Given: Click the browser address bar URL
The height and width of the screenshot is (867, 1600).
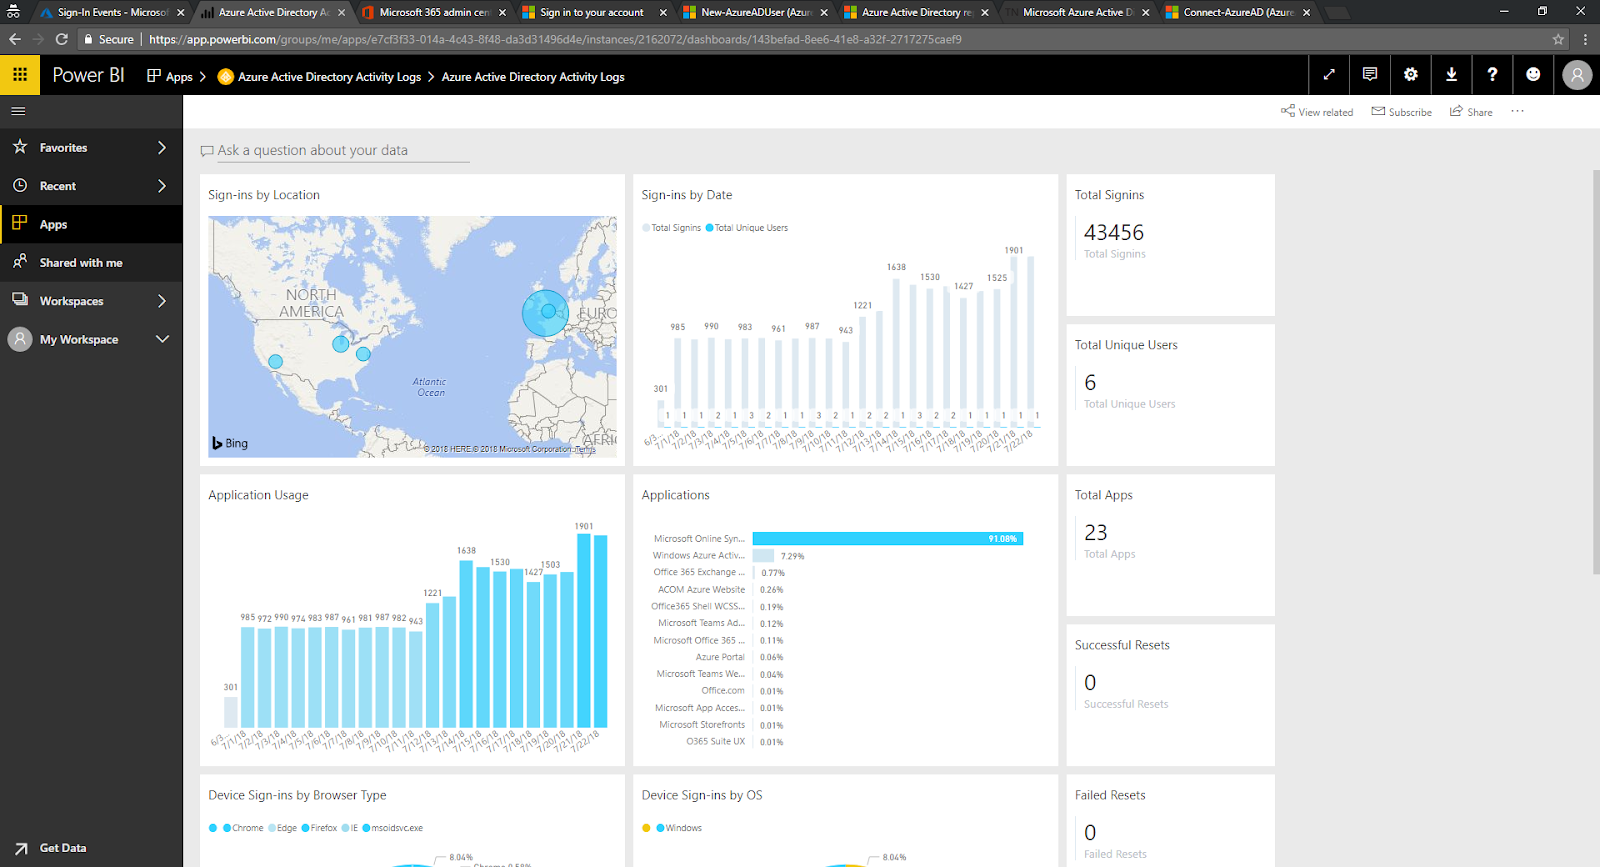Looking at the screenshot, I should 555,39.
